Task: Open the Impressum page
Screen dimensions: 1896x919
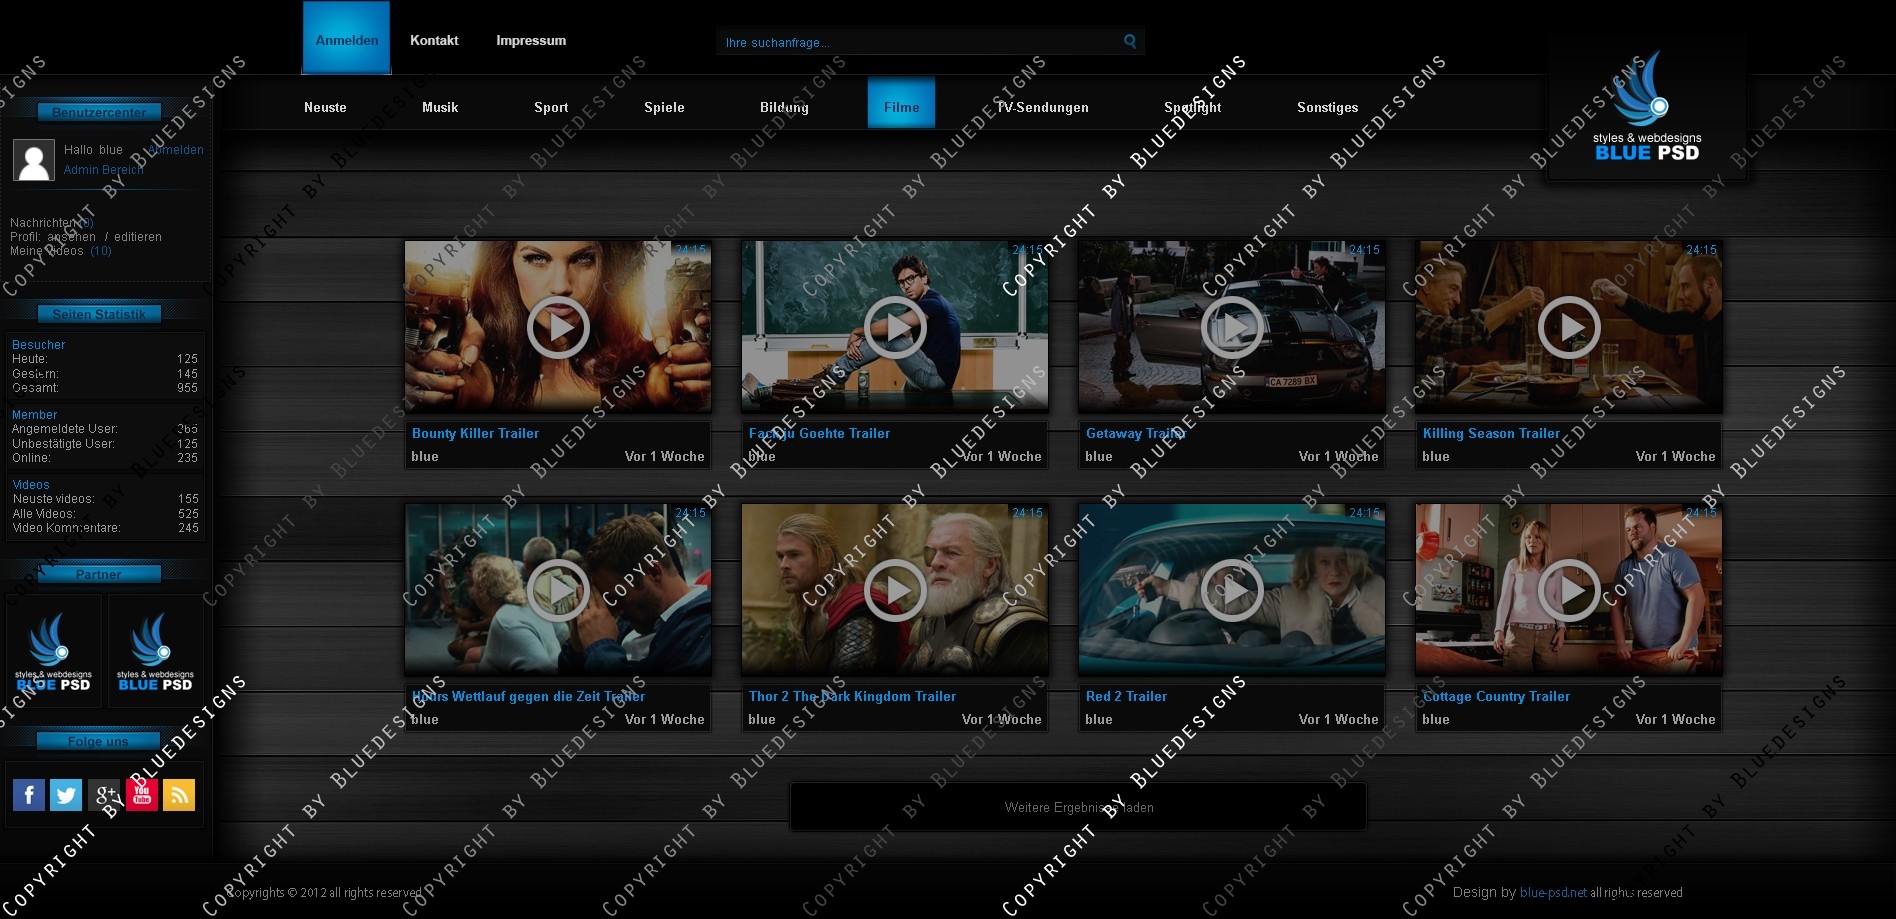Action: 531,41
